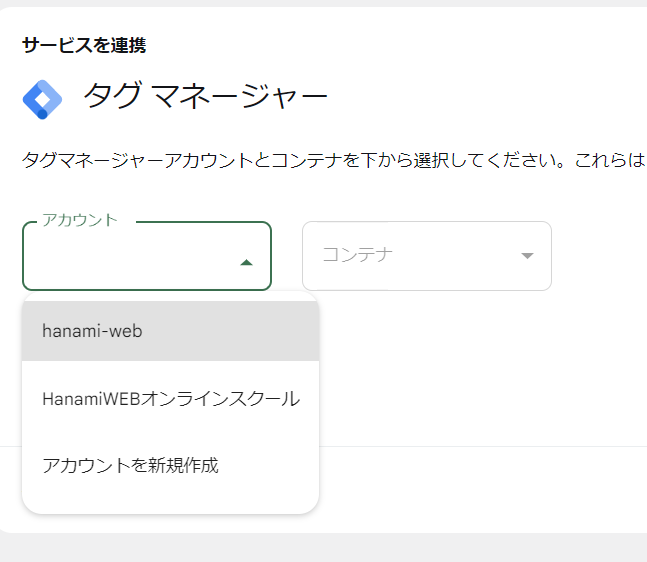Click the サービスを連携 dialog title
647x562 pixels.
[x=84, y=45]
